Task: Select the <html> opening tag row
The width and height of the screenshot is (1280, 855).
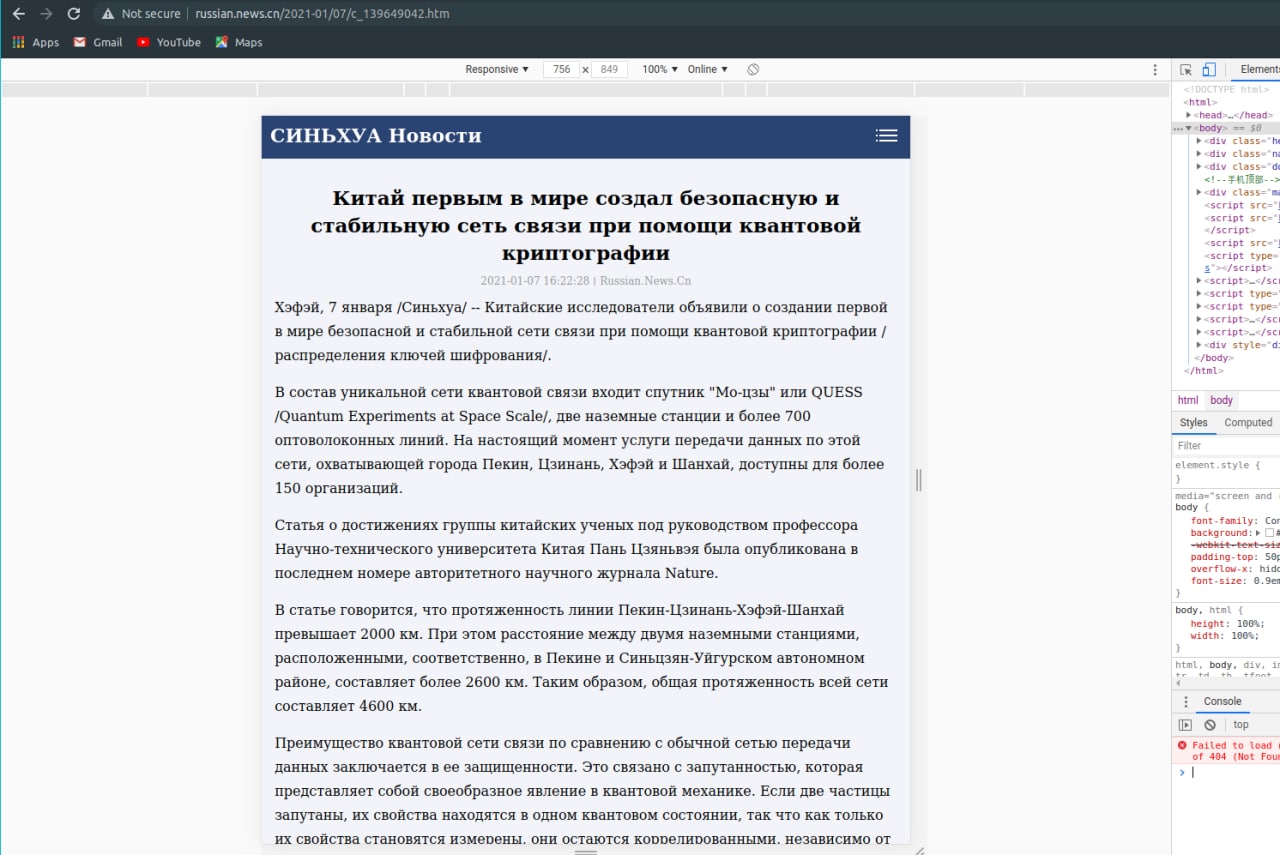Action: [x=1200, y=102]
